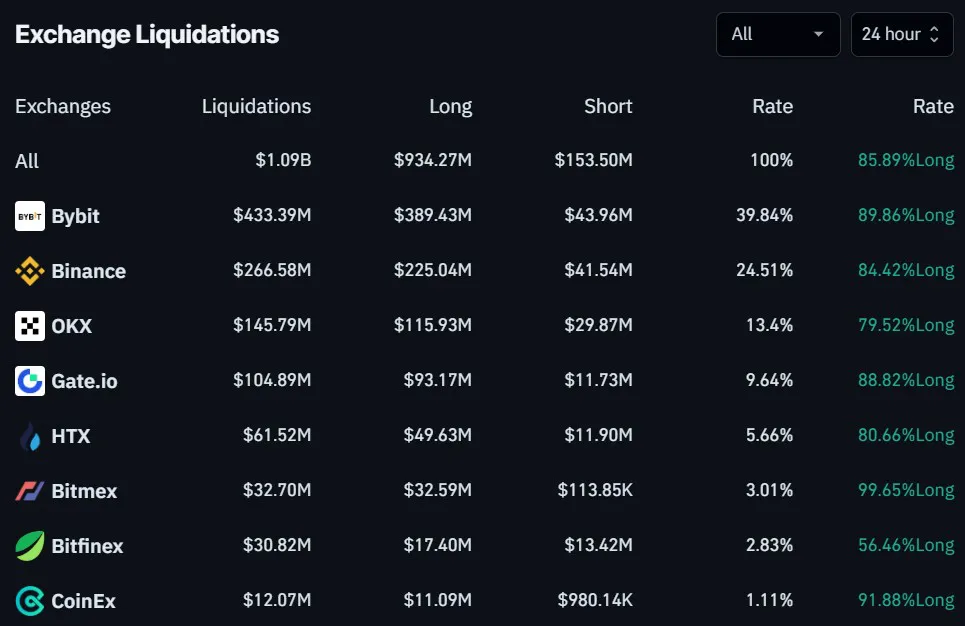This screenshot has width=965, height=626.
Task: Select the All exchanges summary row
Action: [27, 161]
